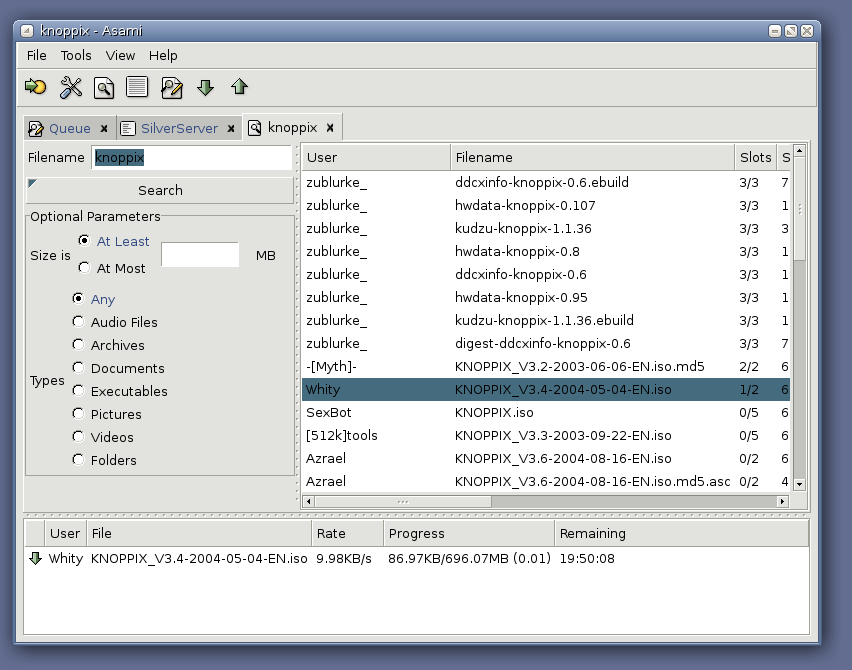Click the SilverServer tab icon
Image resolution: width=852 pixels, height=670 pixels.
(x=128, y=129)
